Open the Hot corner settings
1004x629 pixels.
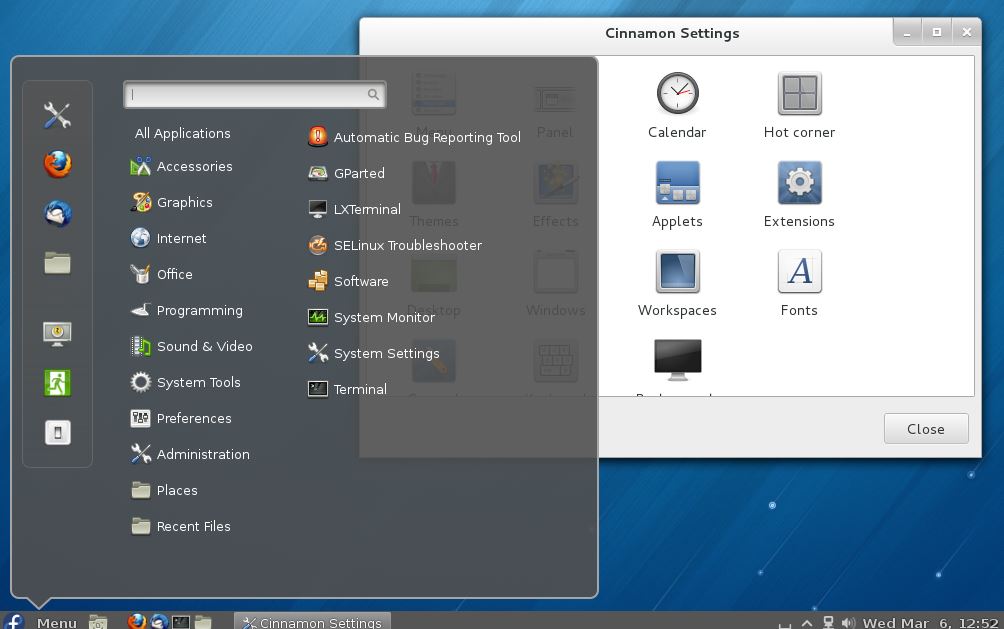tap(799, 94)
